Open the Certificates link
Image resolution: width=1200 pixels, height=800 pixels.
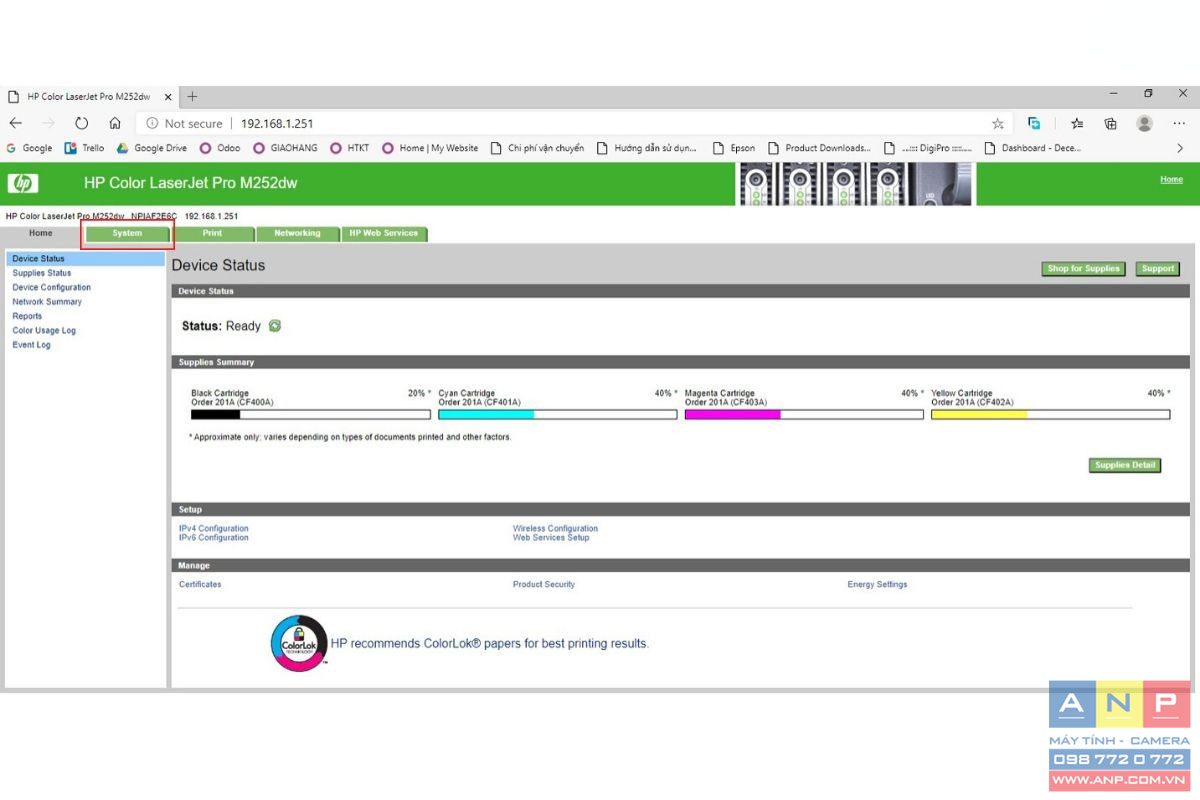(x=200, y=585)
